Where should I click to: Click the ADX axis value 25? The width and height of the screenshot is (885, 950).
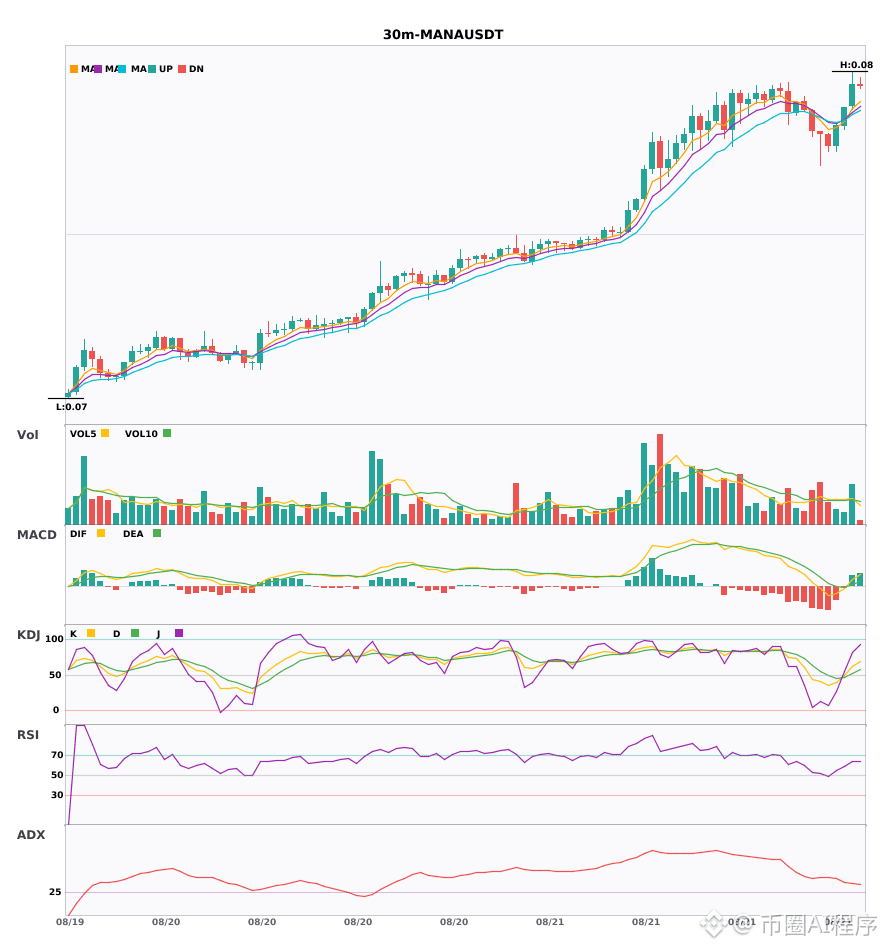point(55,892)
